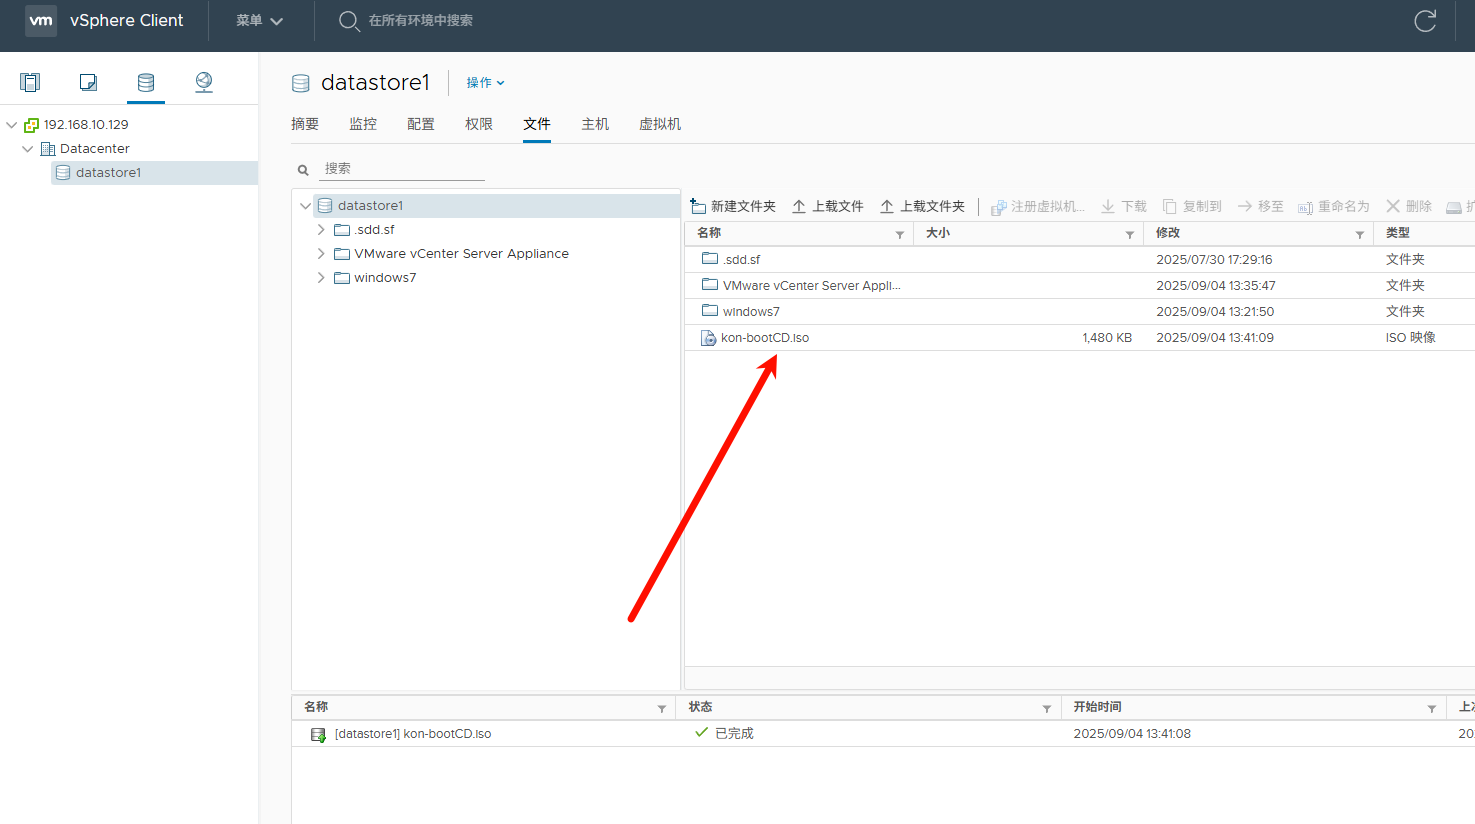Click the refresh icon in top bar
The height and width of the screenshot is (824, 1475).
click(x=1425, y=21)
